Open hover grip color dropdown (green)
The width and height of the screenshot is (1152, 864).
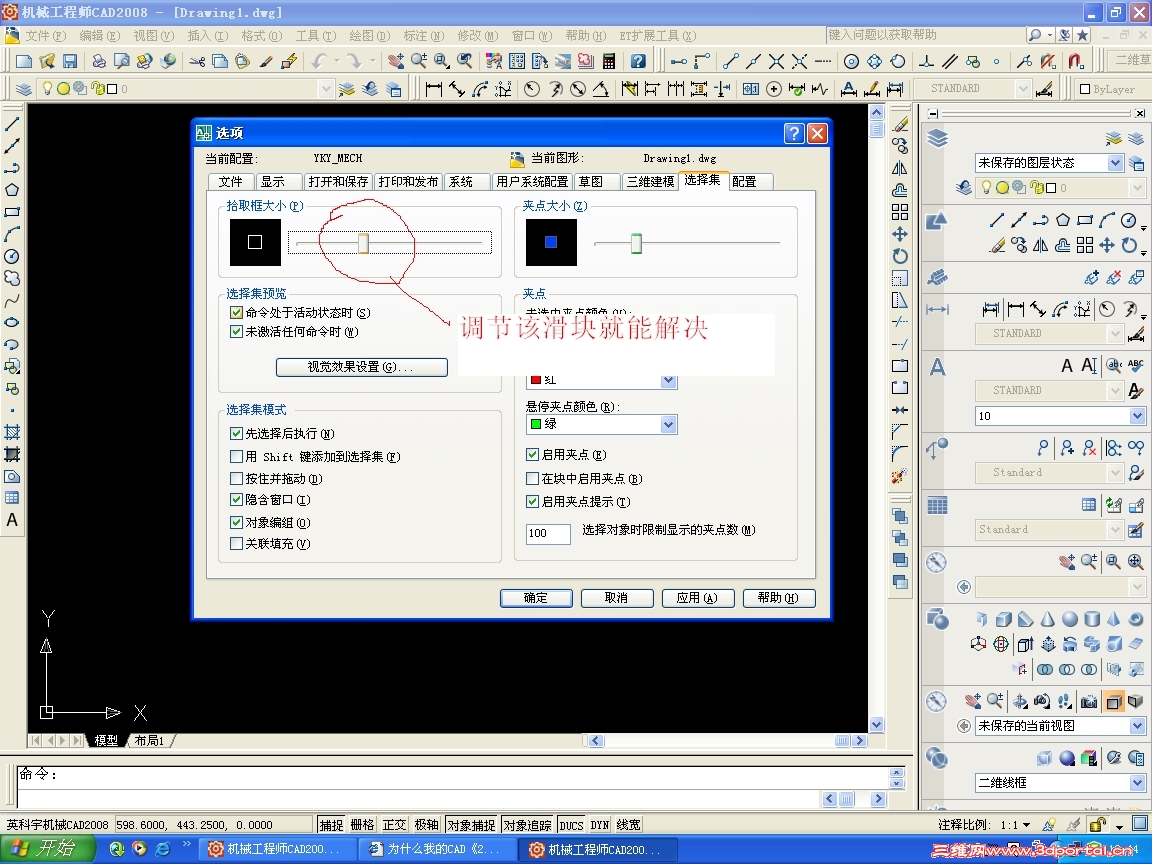pos(668,424)
